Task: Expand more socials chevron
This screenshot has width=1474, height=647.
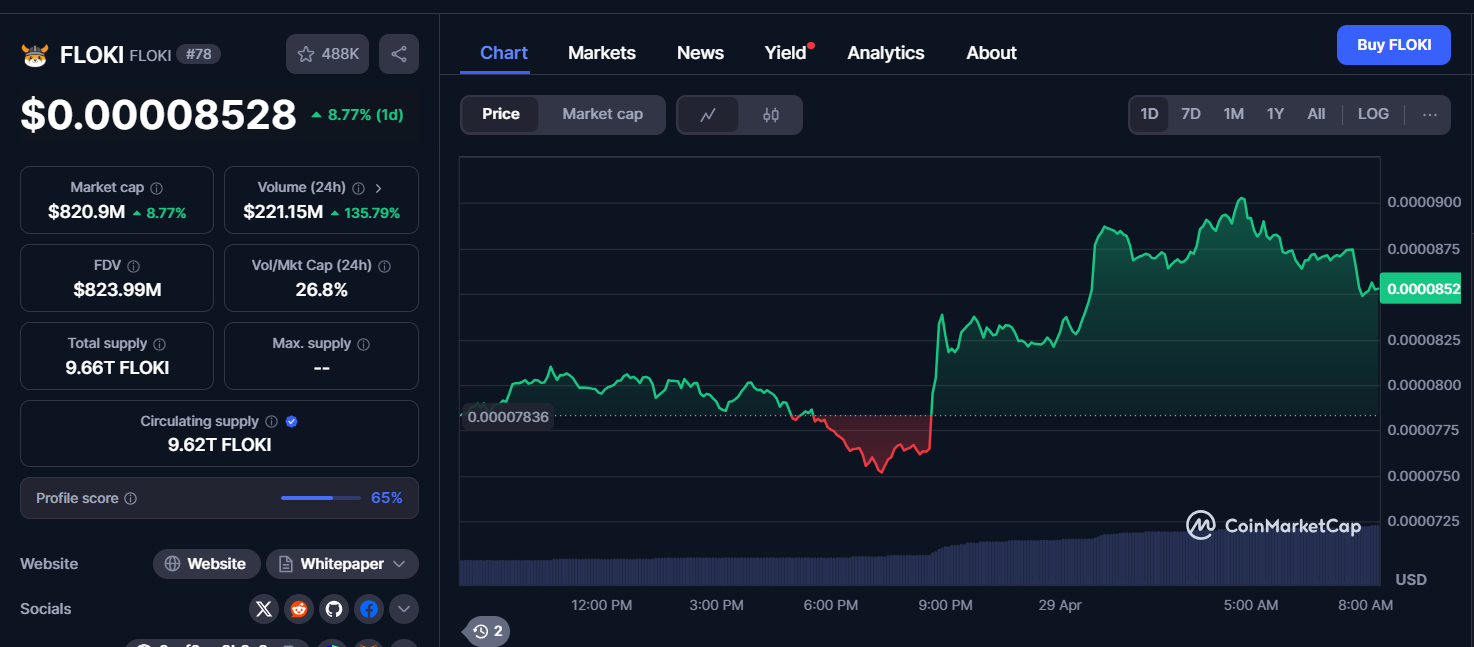Action: [404, 608]
